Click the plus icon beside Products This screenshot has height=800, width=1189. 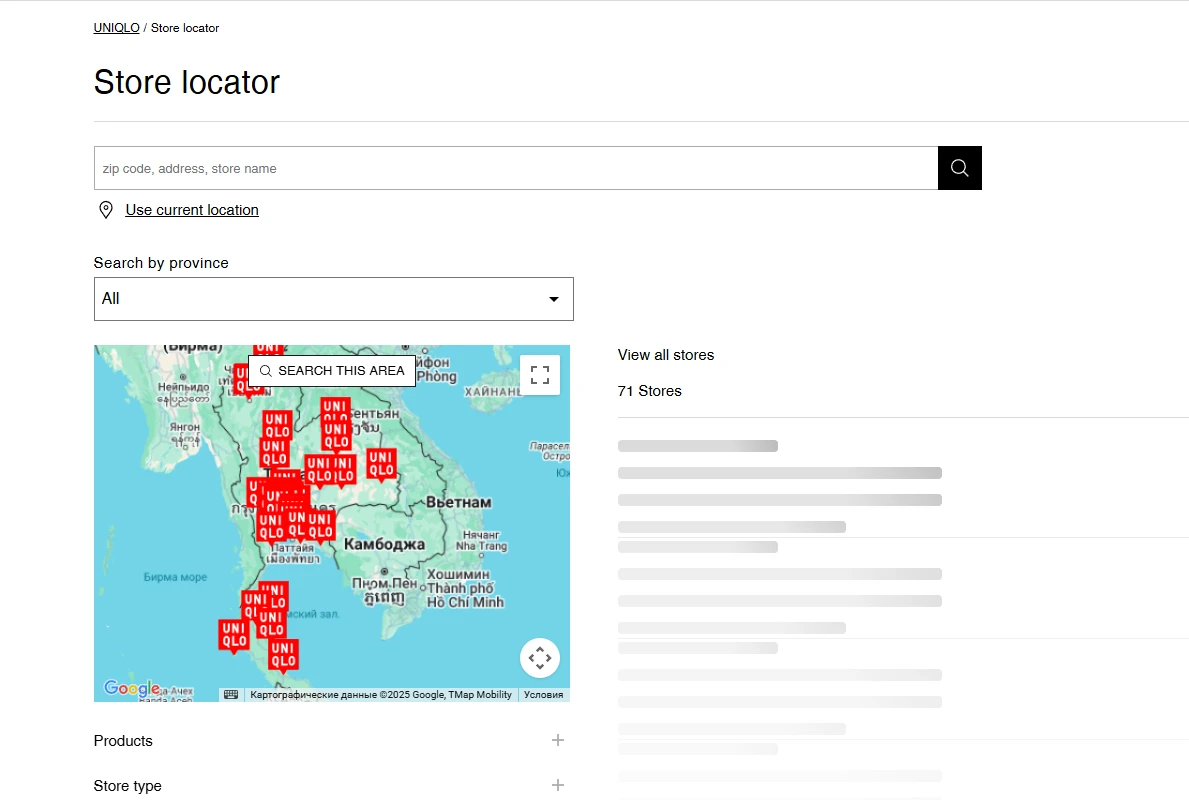point(558,740)
